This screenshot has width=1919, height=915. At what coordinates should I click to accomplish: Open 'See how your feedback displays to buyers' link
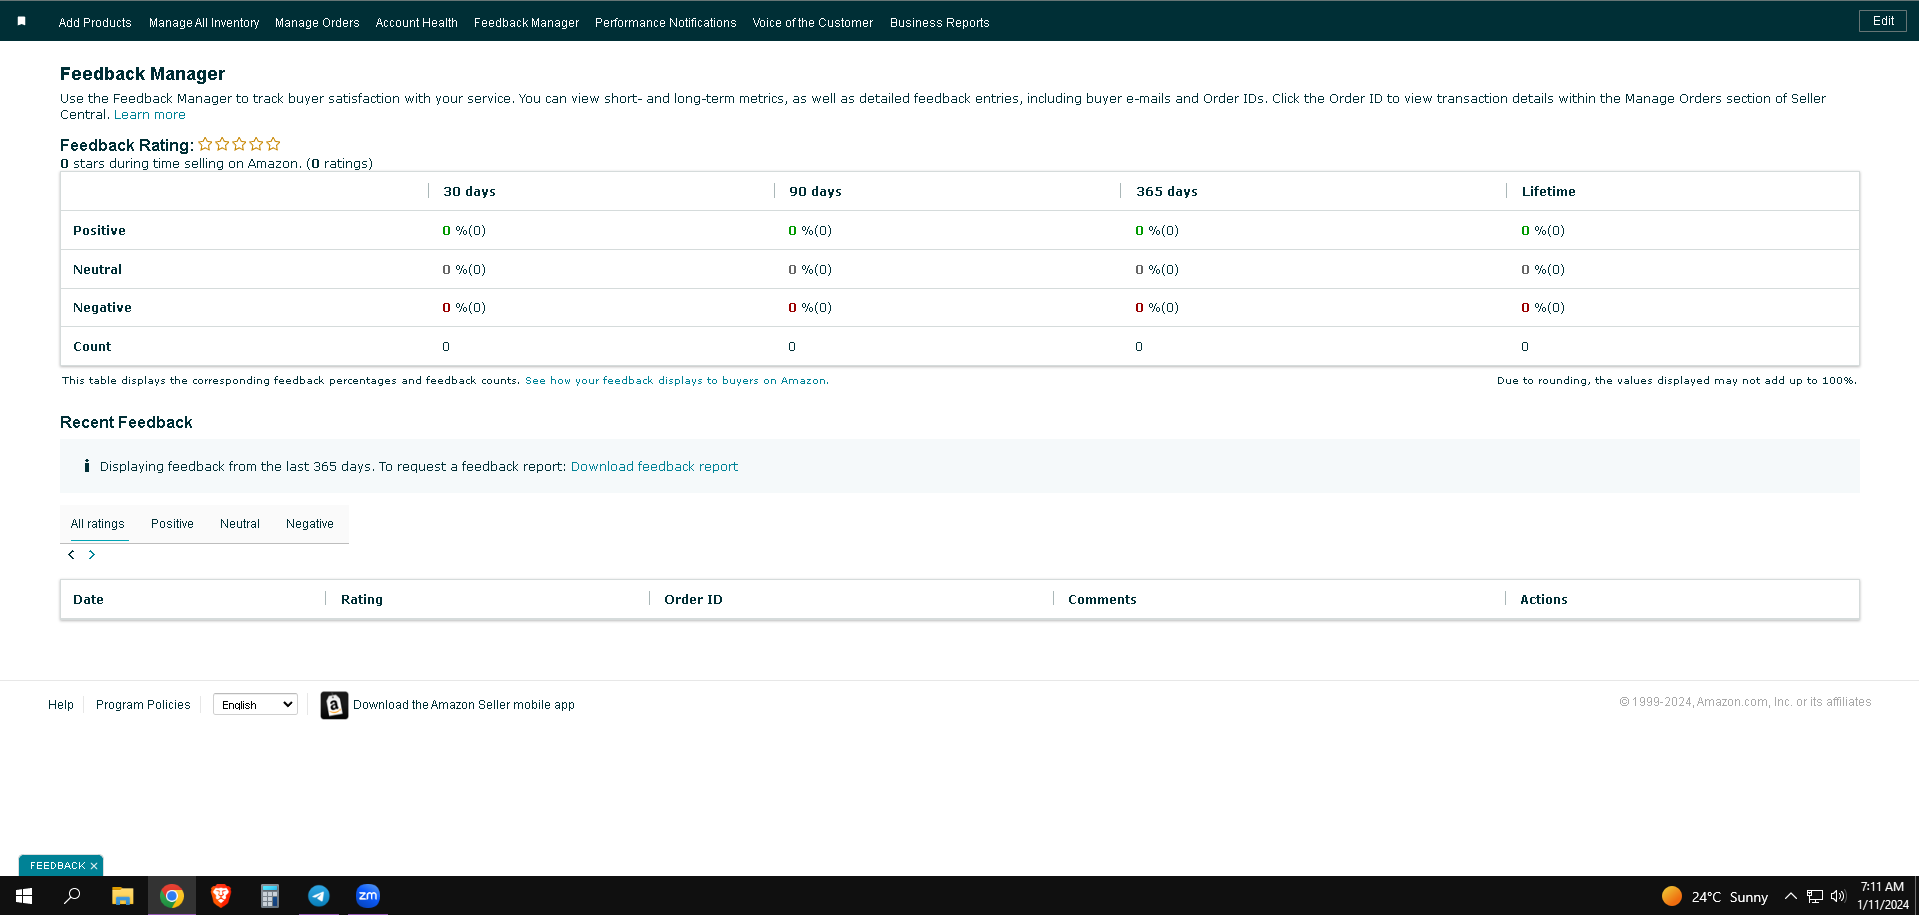pos(677,381)
